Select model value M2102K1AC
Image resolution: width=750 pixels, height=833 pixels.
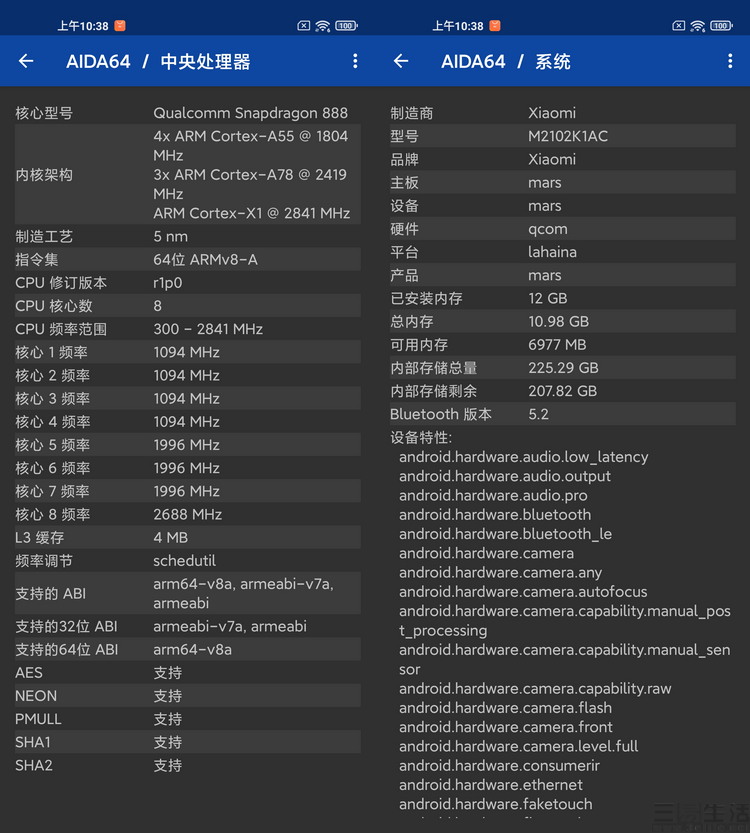click(x=568, y=136)
